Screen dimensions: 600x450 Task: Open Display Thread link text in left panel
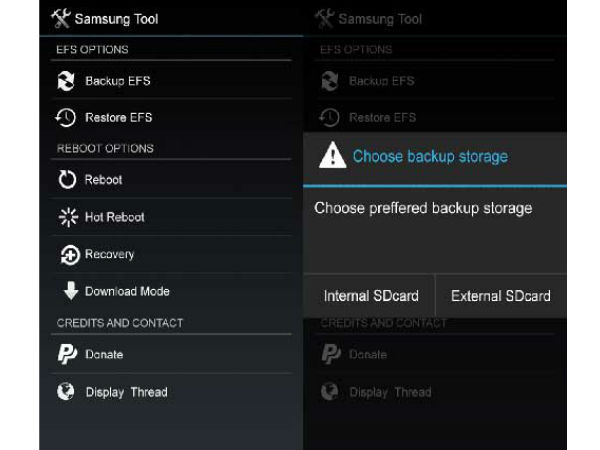pyautogui.click(x=127, y=392)
